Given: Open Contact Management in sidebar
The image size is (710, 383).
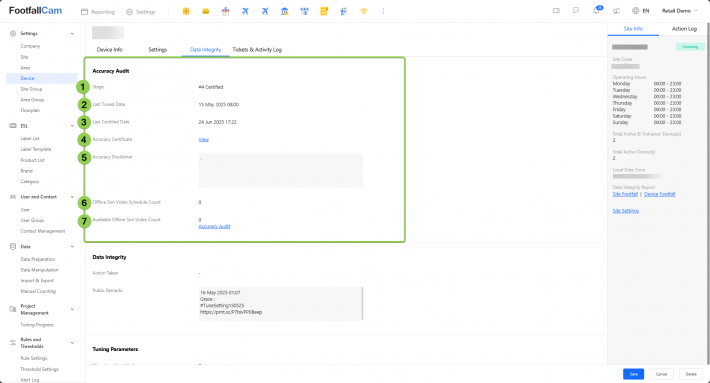Looking at the screenshot, I should (43, 231).
